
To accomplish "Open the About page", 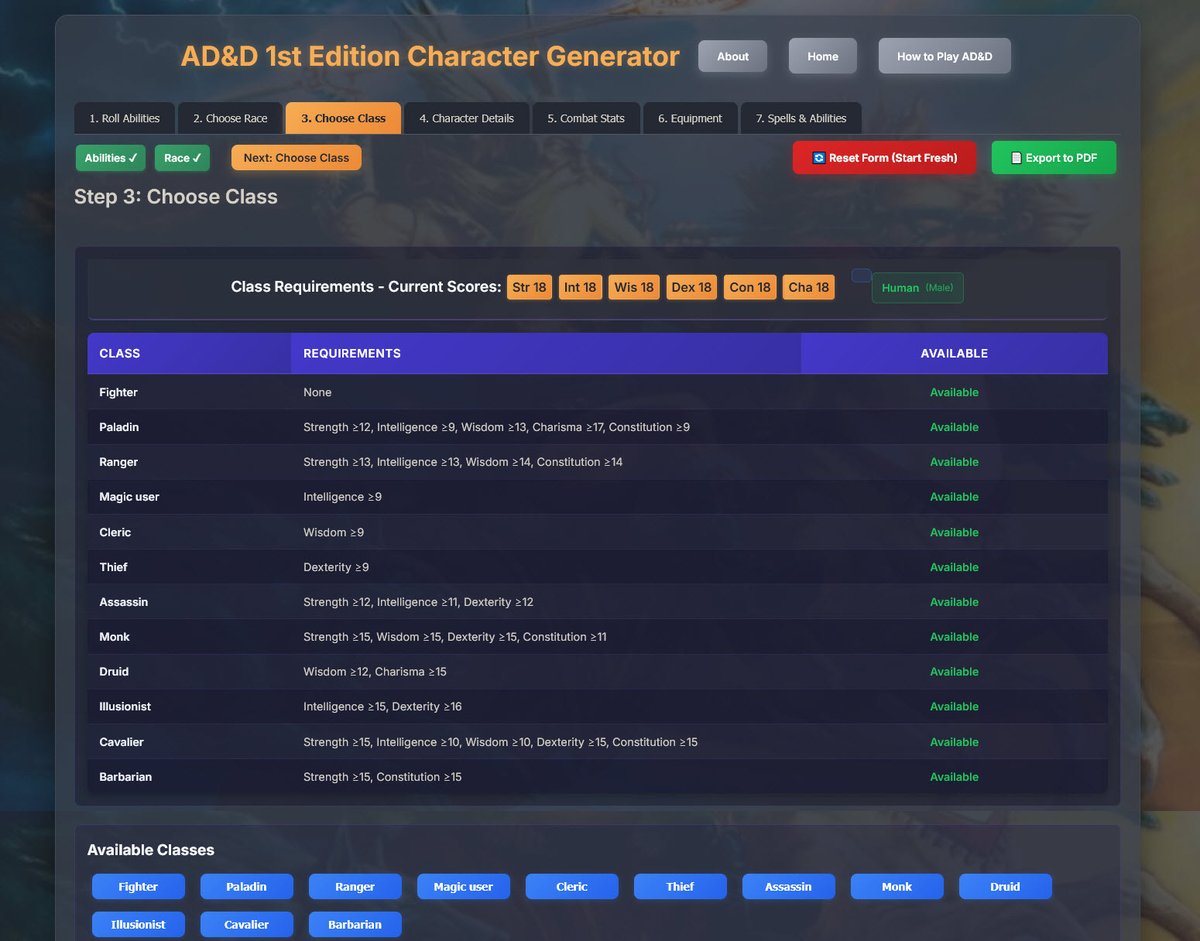I will coord(732,56).
